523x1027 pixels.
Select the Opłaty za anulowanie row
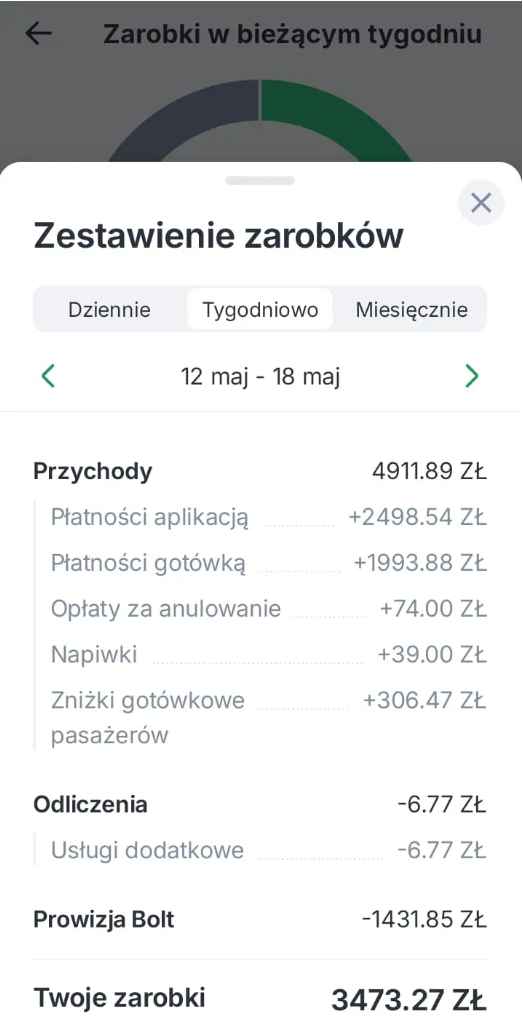tap(268, 609)
